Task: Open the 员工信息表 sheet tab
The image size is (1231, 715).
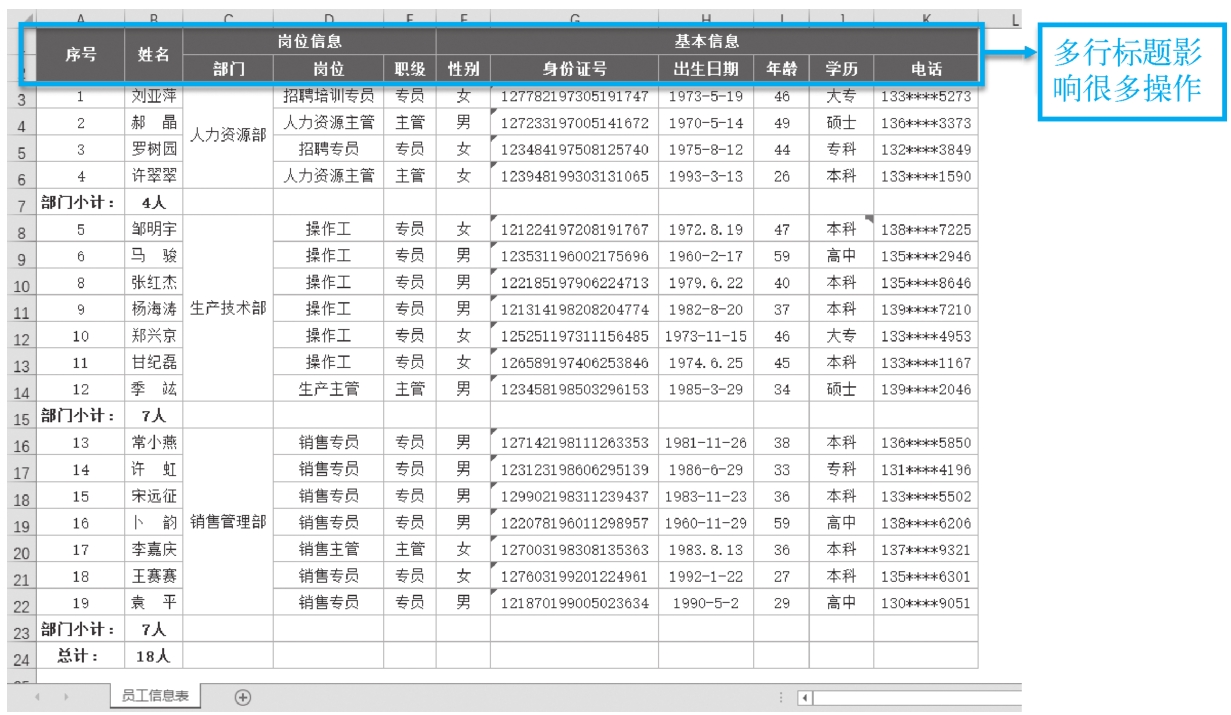Action: [x=154, y=696]
